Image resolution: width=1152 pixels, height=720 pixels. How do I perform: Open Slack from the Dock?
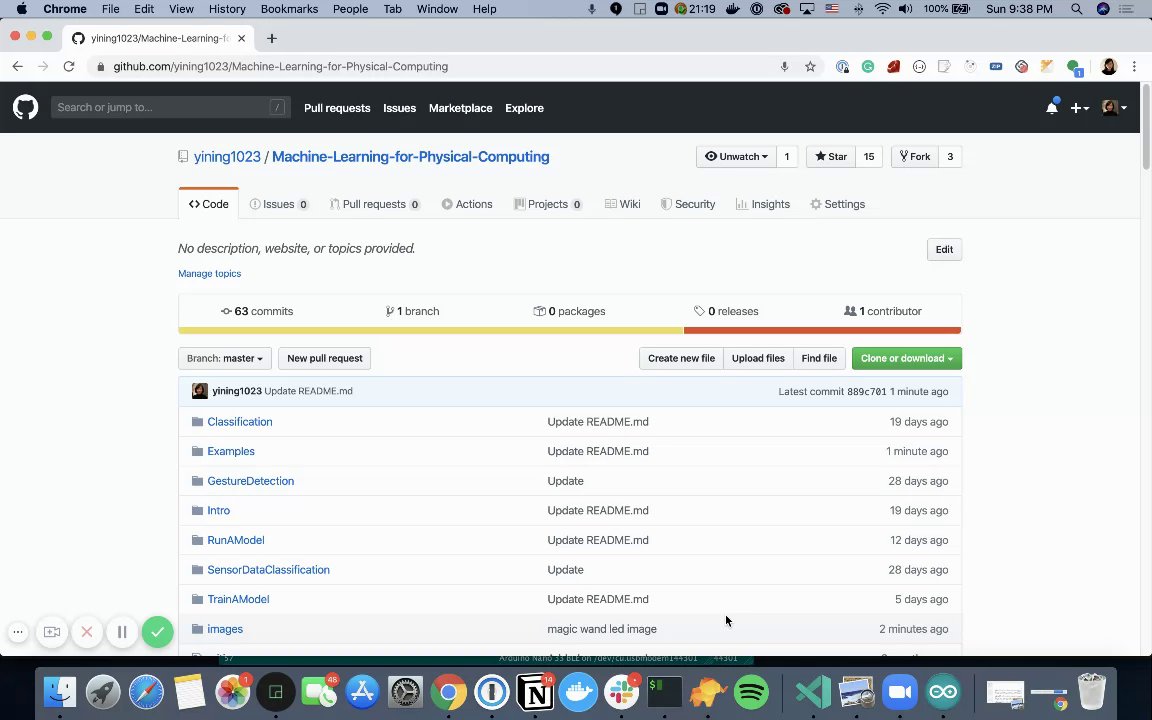click(622, 691)
